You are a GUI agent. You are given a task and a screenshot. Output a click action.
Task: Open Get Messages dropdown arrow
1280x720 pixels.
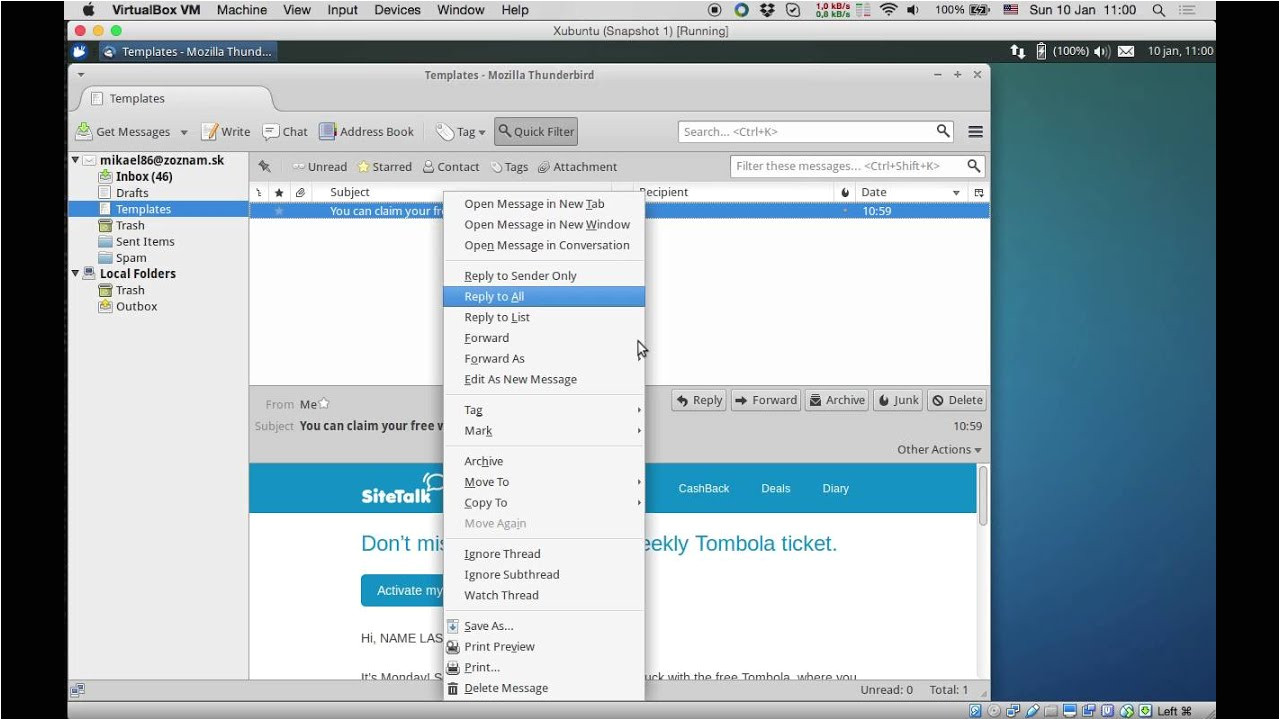(x=184, y=132)
